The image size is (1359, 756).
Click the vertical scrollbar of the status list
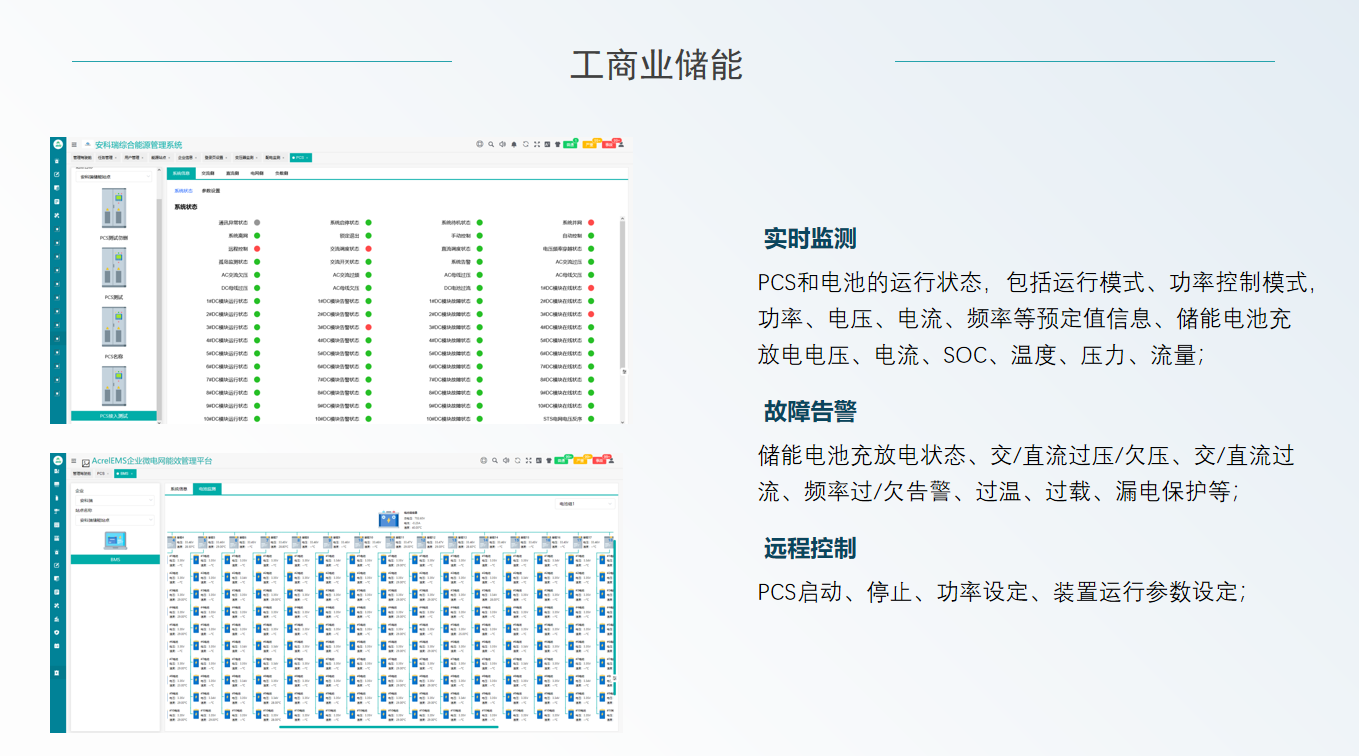point(623,290)
